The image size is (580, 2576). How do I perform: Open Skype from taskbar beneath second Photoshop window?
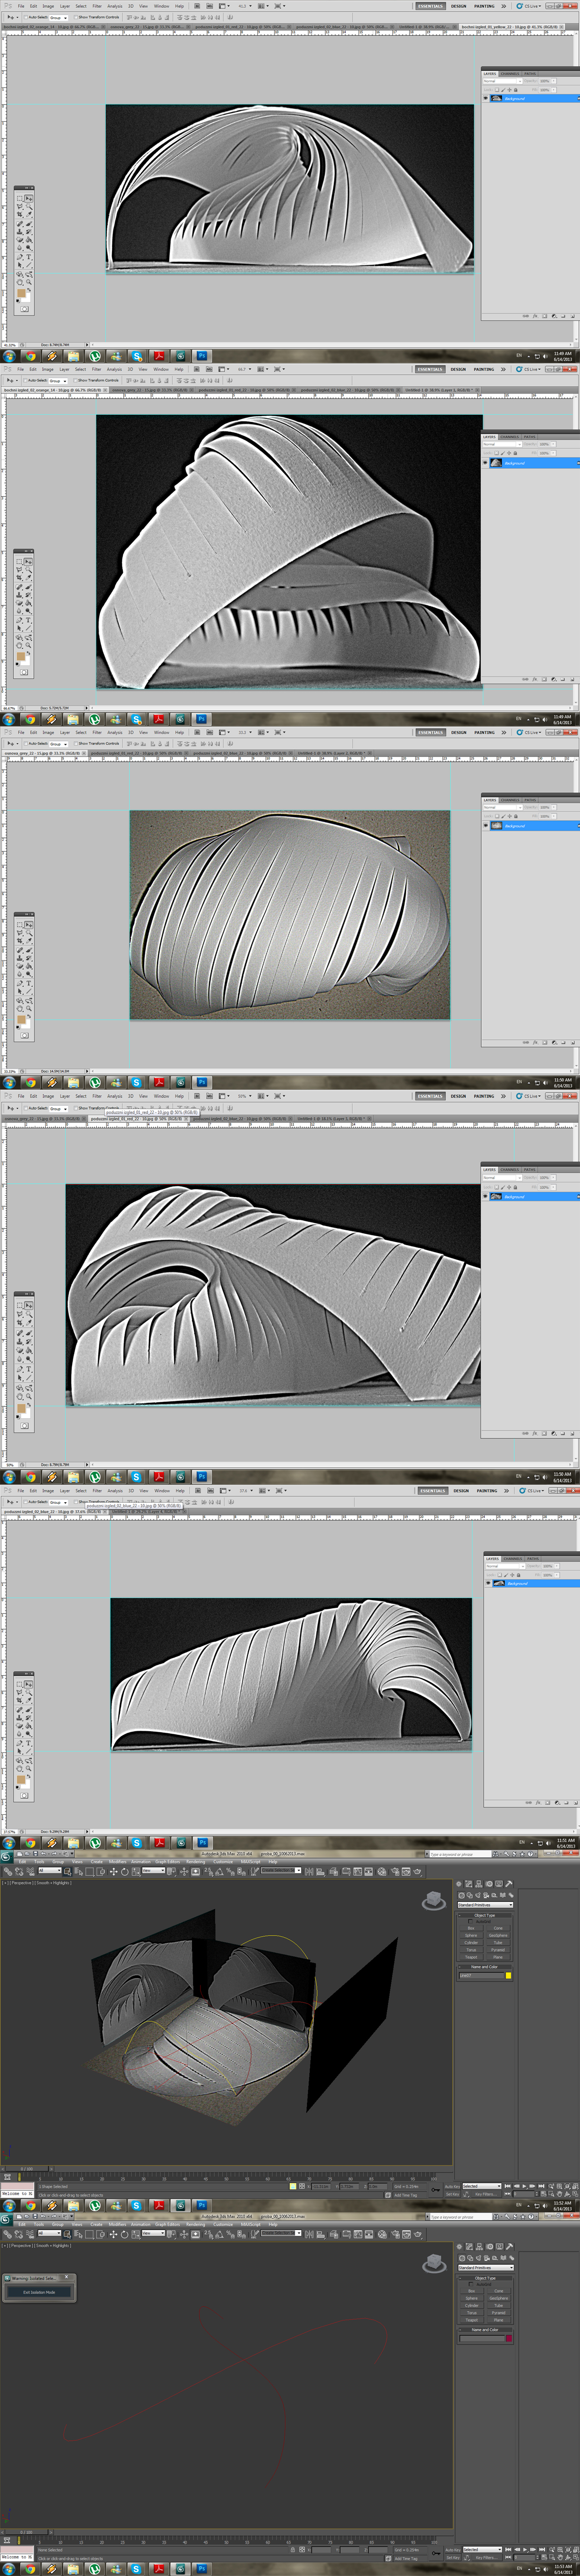coord(136,718)
